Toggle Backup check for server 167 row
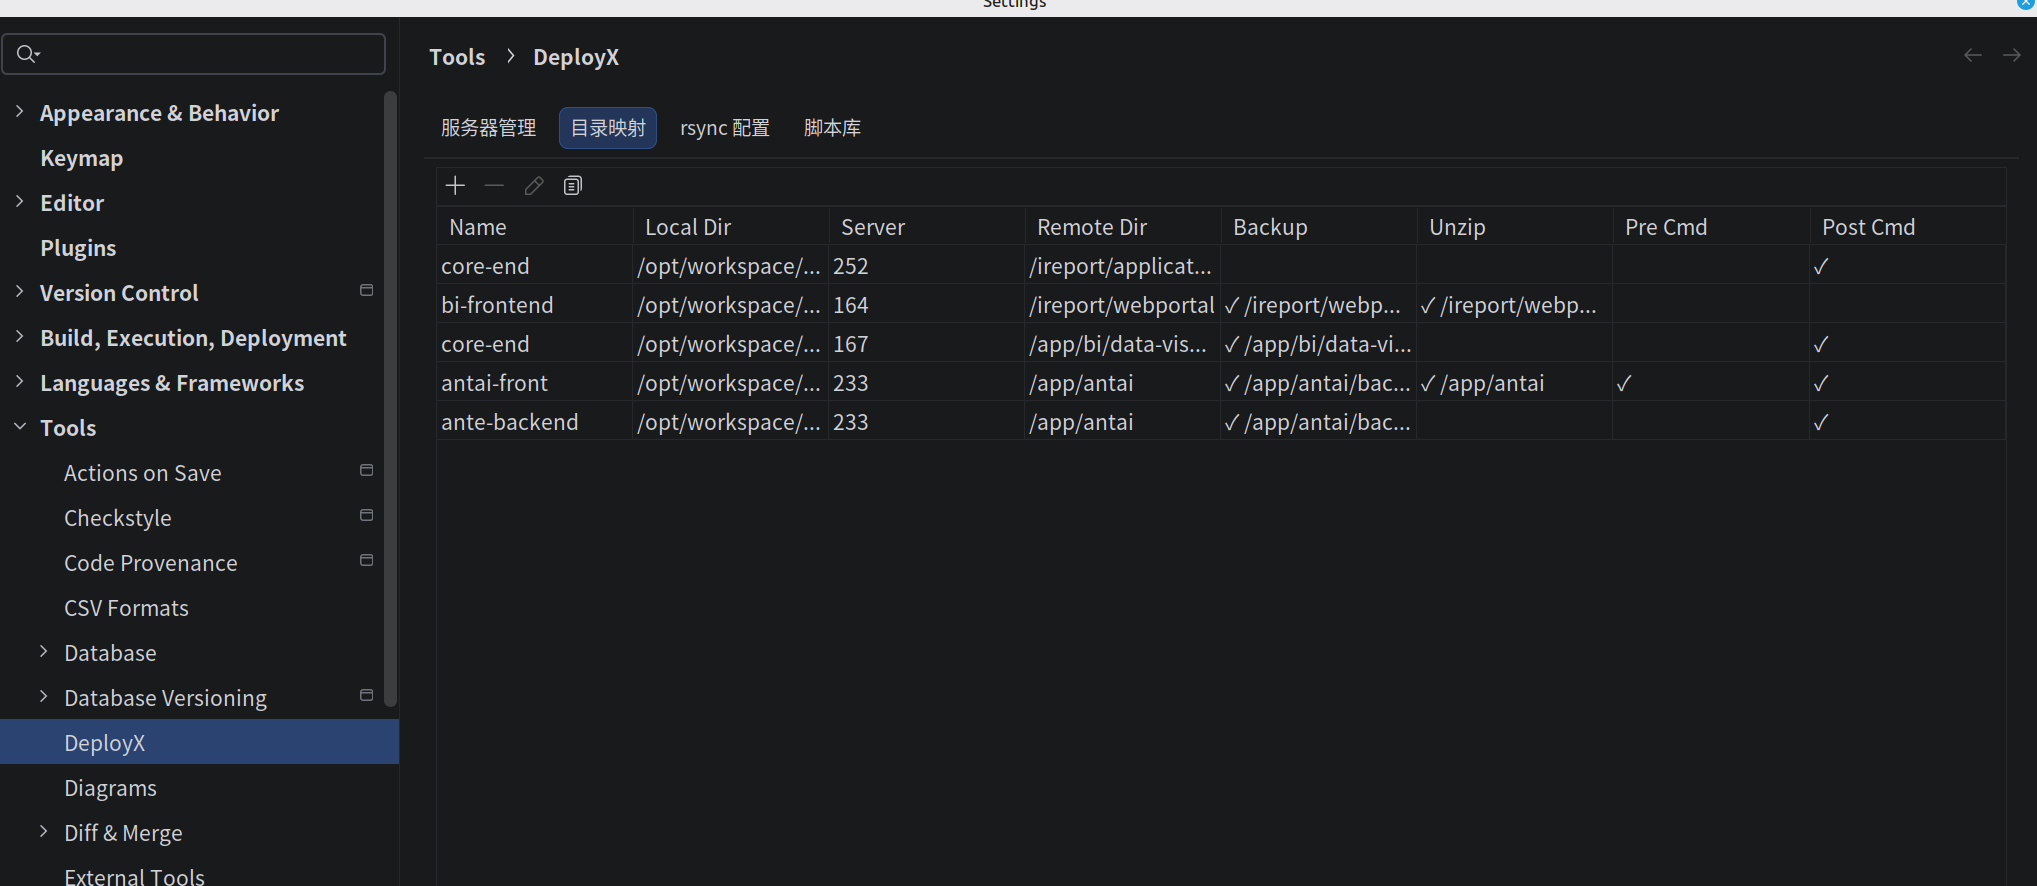 click(x=1232, y=344)
